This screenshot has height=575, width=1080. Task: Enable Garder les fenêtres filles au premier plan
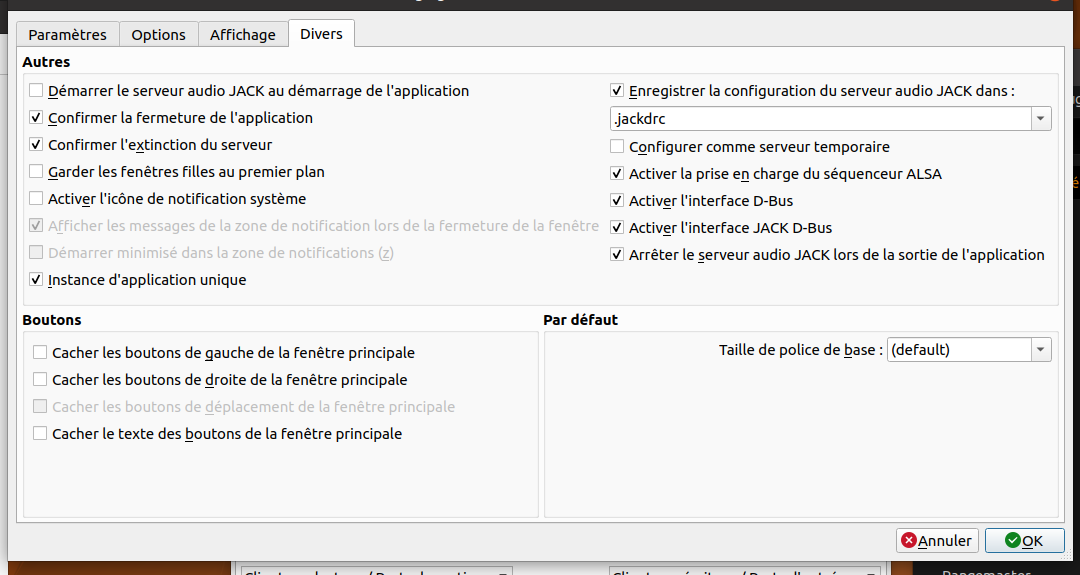click(x=37, y=172)
